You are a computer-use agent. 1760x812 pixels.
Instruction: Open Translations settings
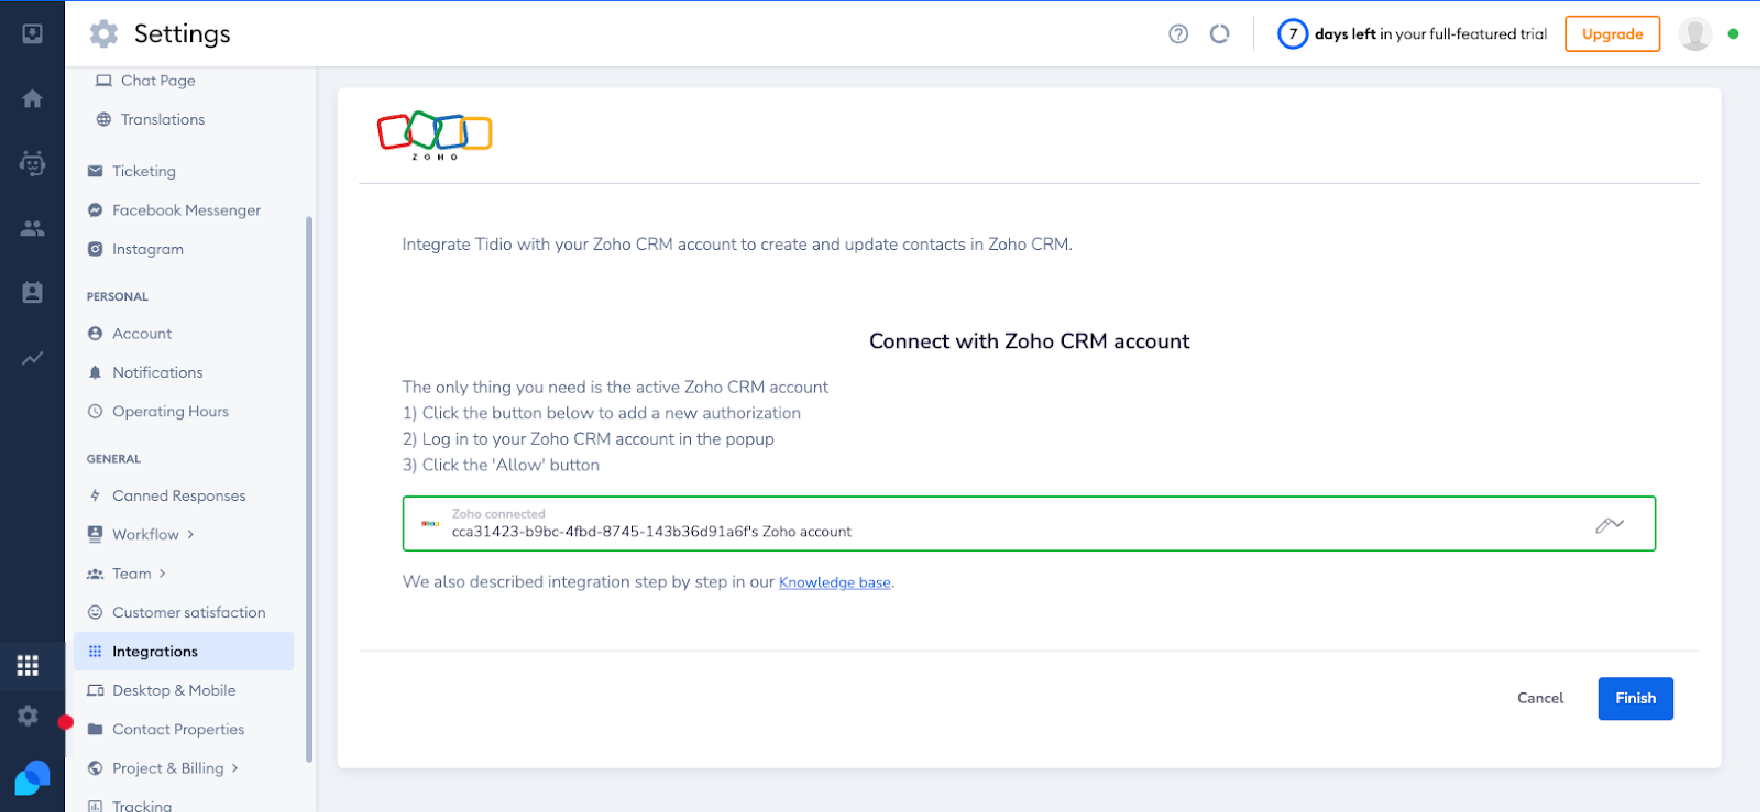tap(162, 119)
